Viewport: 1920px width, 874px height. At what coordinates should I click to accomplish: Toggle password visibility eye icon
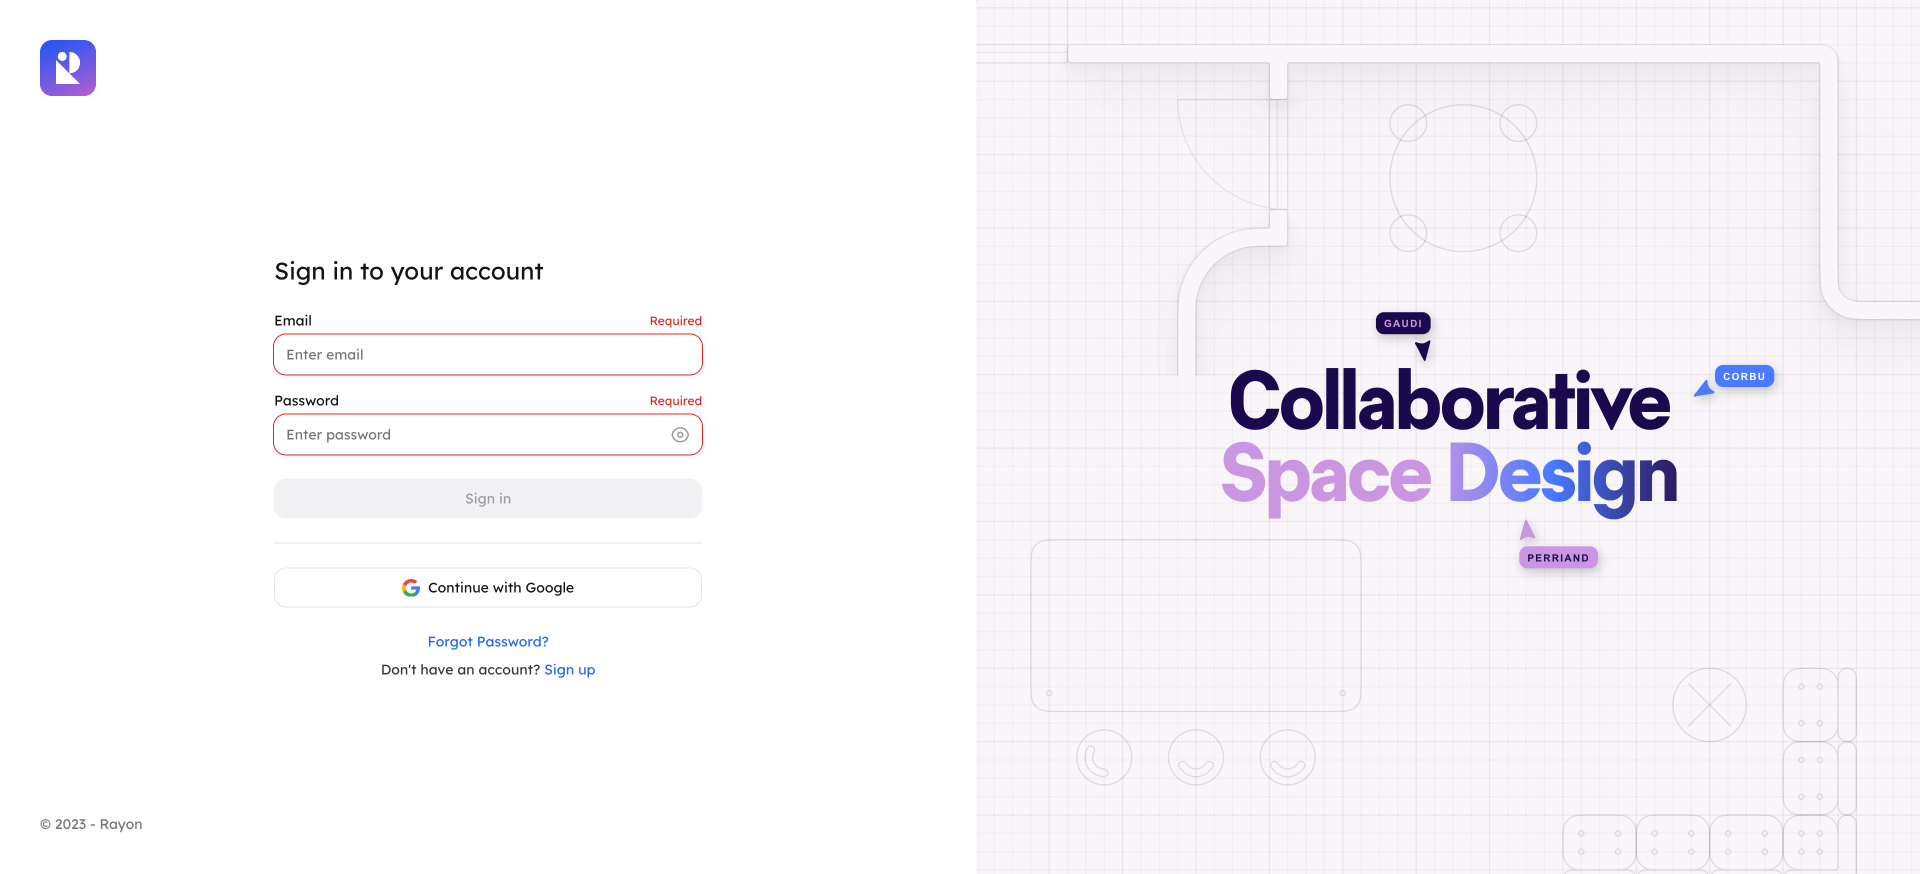coord(680,435)
